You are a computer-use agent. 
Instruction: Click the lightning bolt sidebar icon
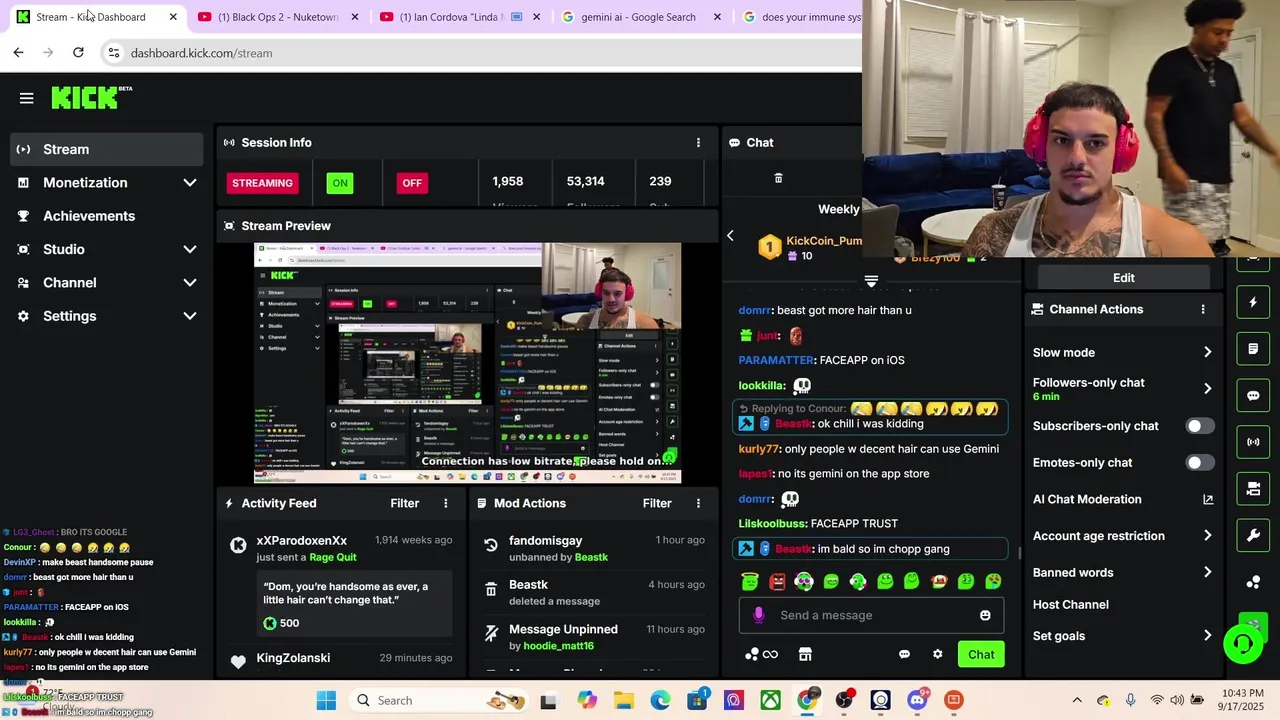click(x=1253, y=302)
